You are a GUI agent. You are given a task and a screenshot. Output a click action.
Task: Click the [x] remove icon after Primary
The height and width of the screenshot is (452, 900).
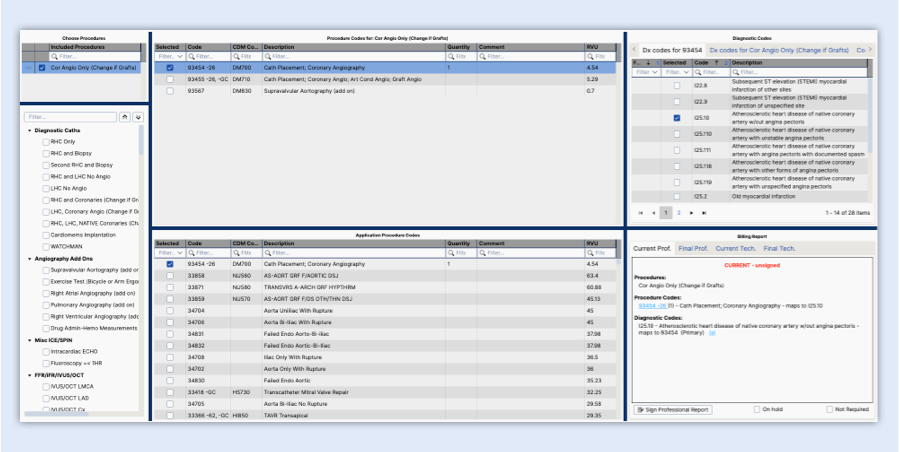tap(712, 333)
